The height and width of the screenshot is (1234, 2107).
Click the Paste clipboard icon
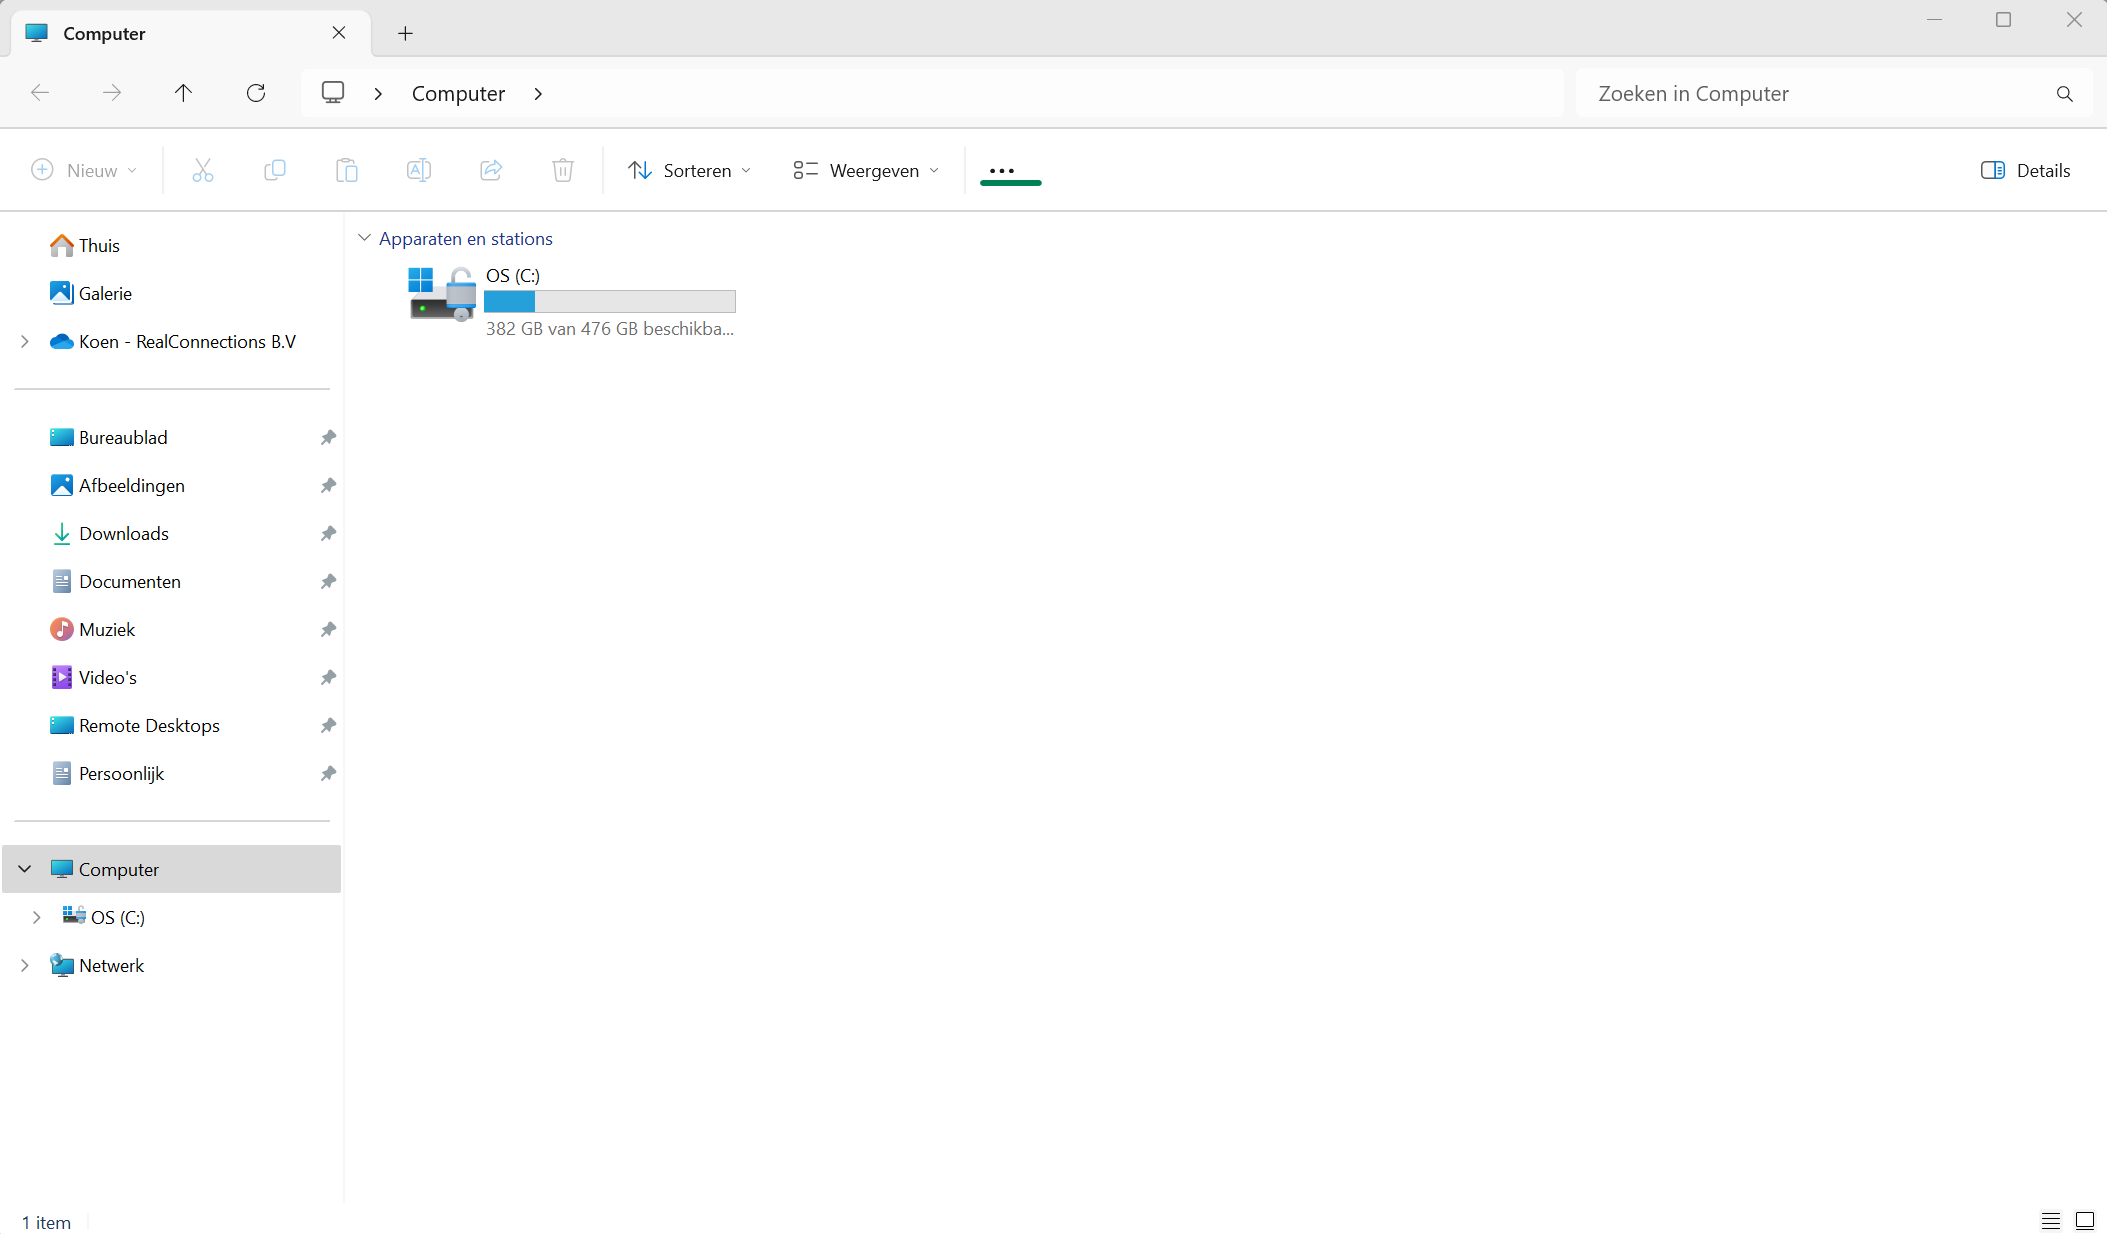pos(347,171)
